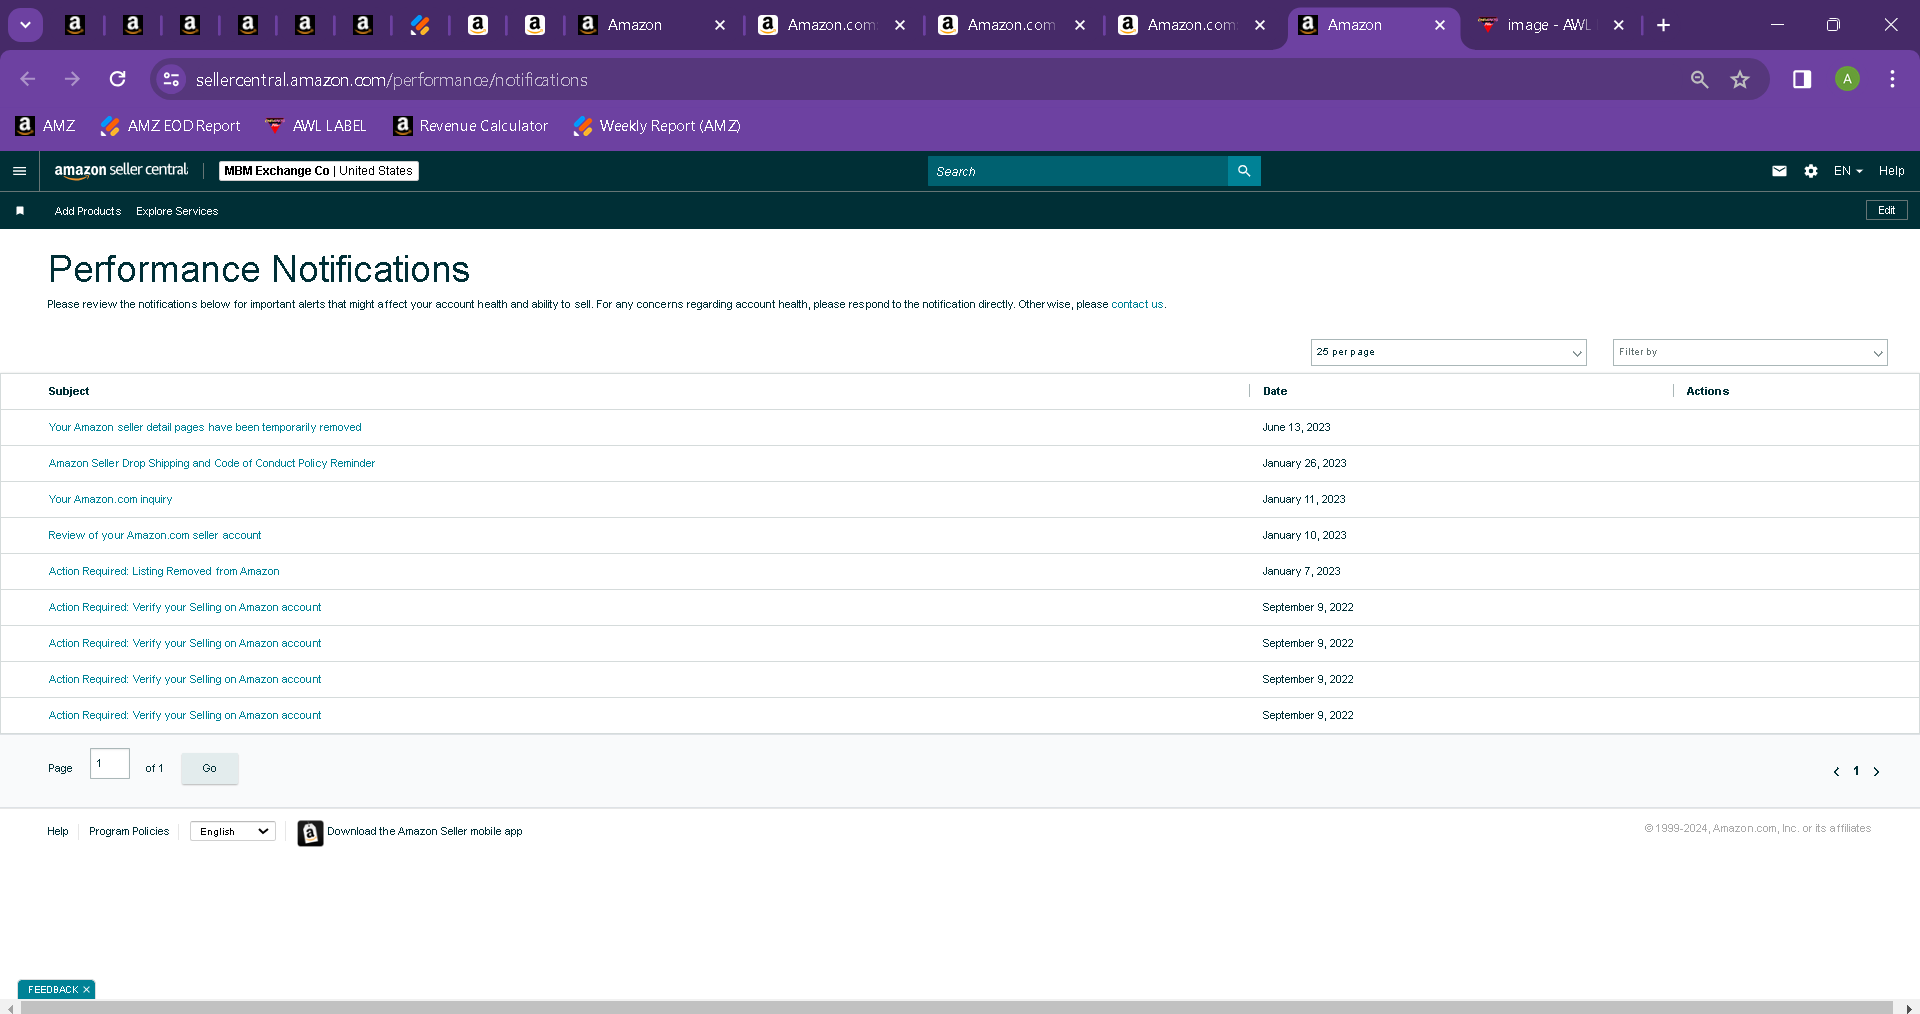Expand the Filter by dropdown
Image resolution: width=1920 pixels, height=1014 pixels.
click(1750, 352)
